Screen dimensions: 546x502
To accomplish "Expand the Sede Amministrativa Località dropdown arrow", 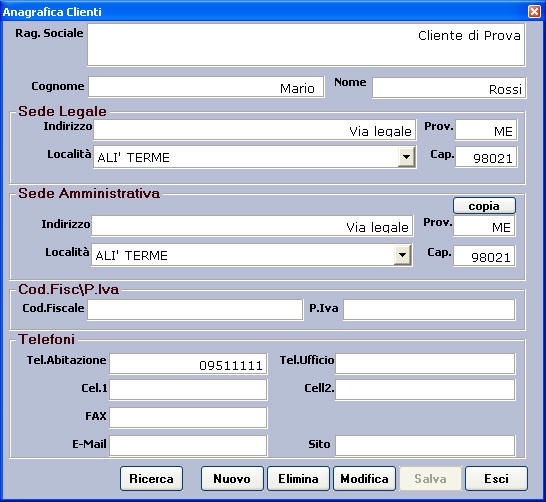I will (x=403, y=255).
